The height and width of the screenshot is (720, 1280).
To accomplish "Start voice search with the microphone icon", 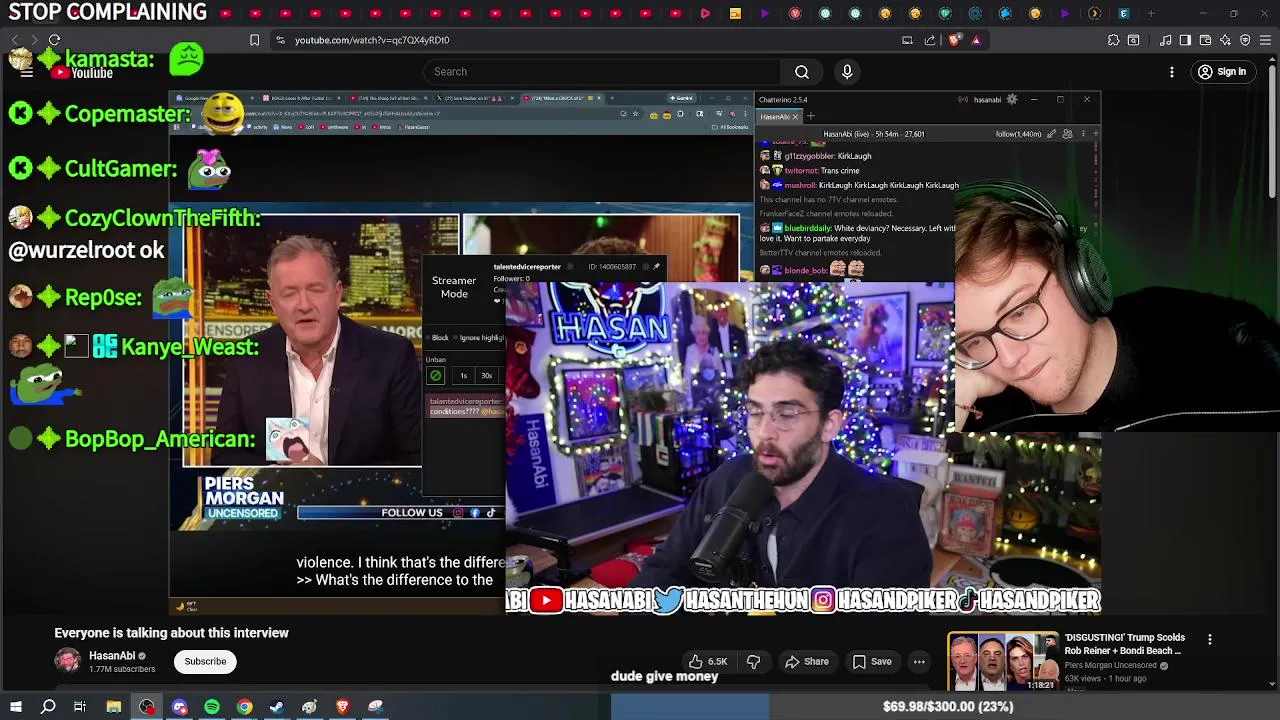I will coord(847,72).
